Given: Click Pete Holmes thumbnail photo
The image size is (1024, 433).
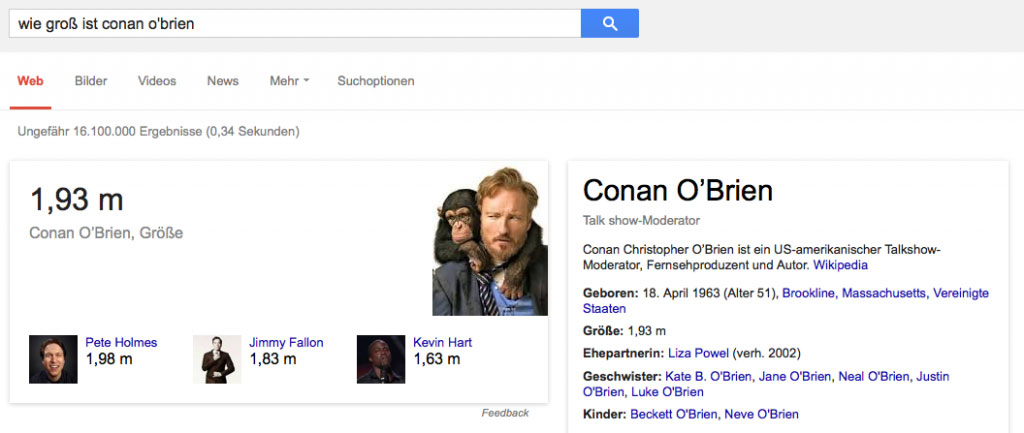Looking at the screenshot, I should (53, 359).
